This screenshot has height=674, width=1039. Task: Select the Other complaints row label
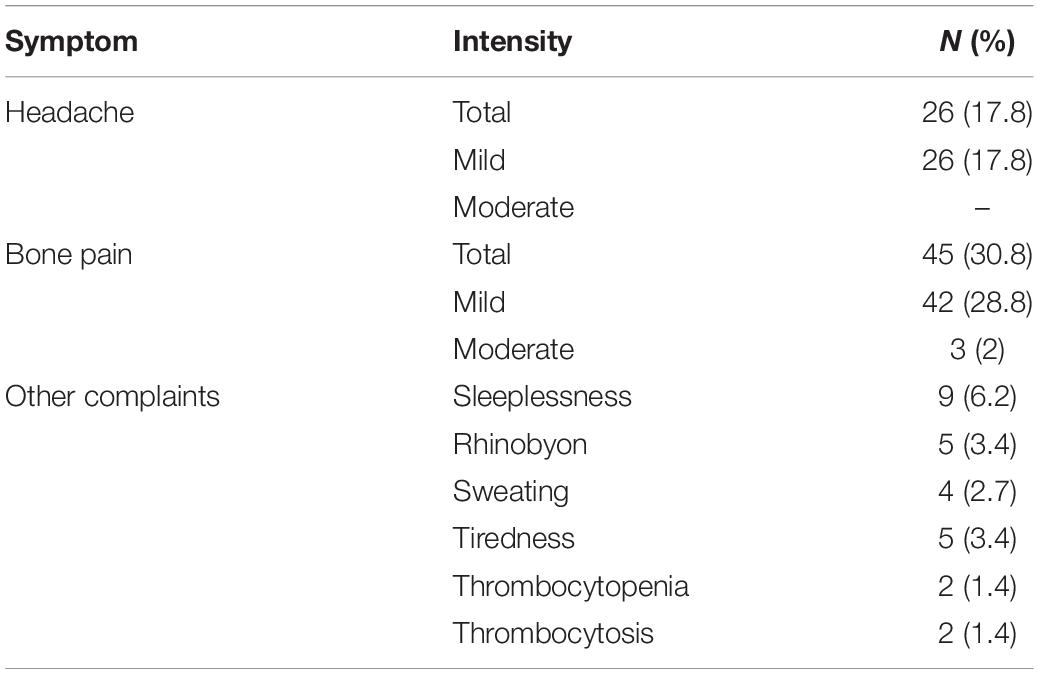point(113,398)
